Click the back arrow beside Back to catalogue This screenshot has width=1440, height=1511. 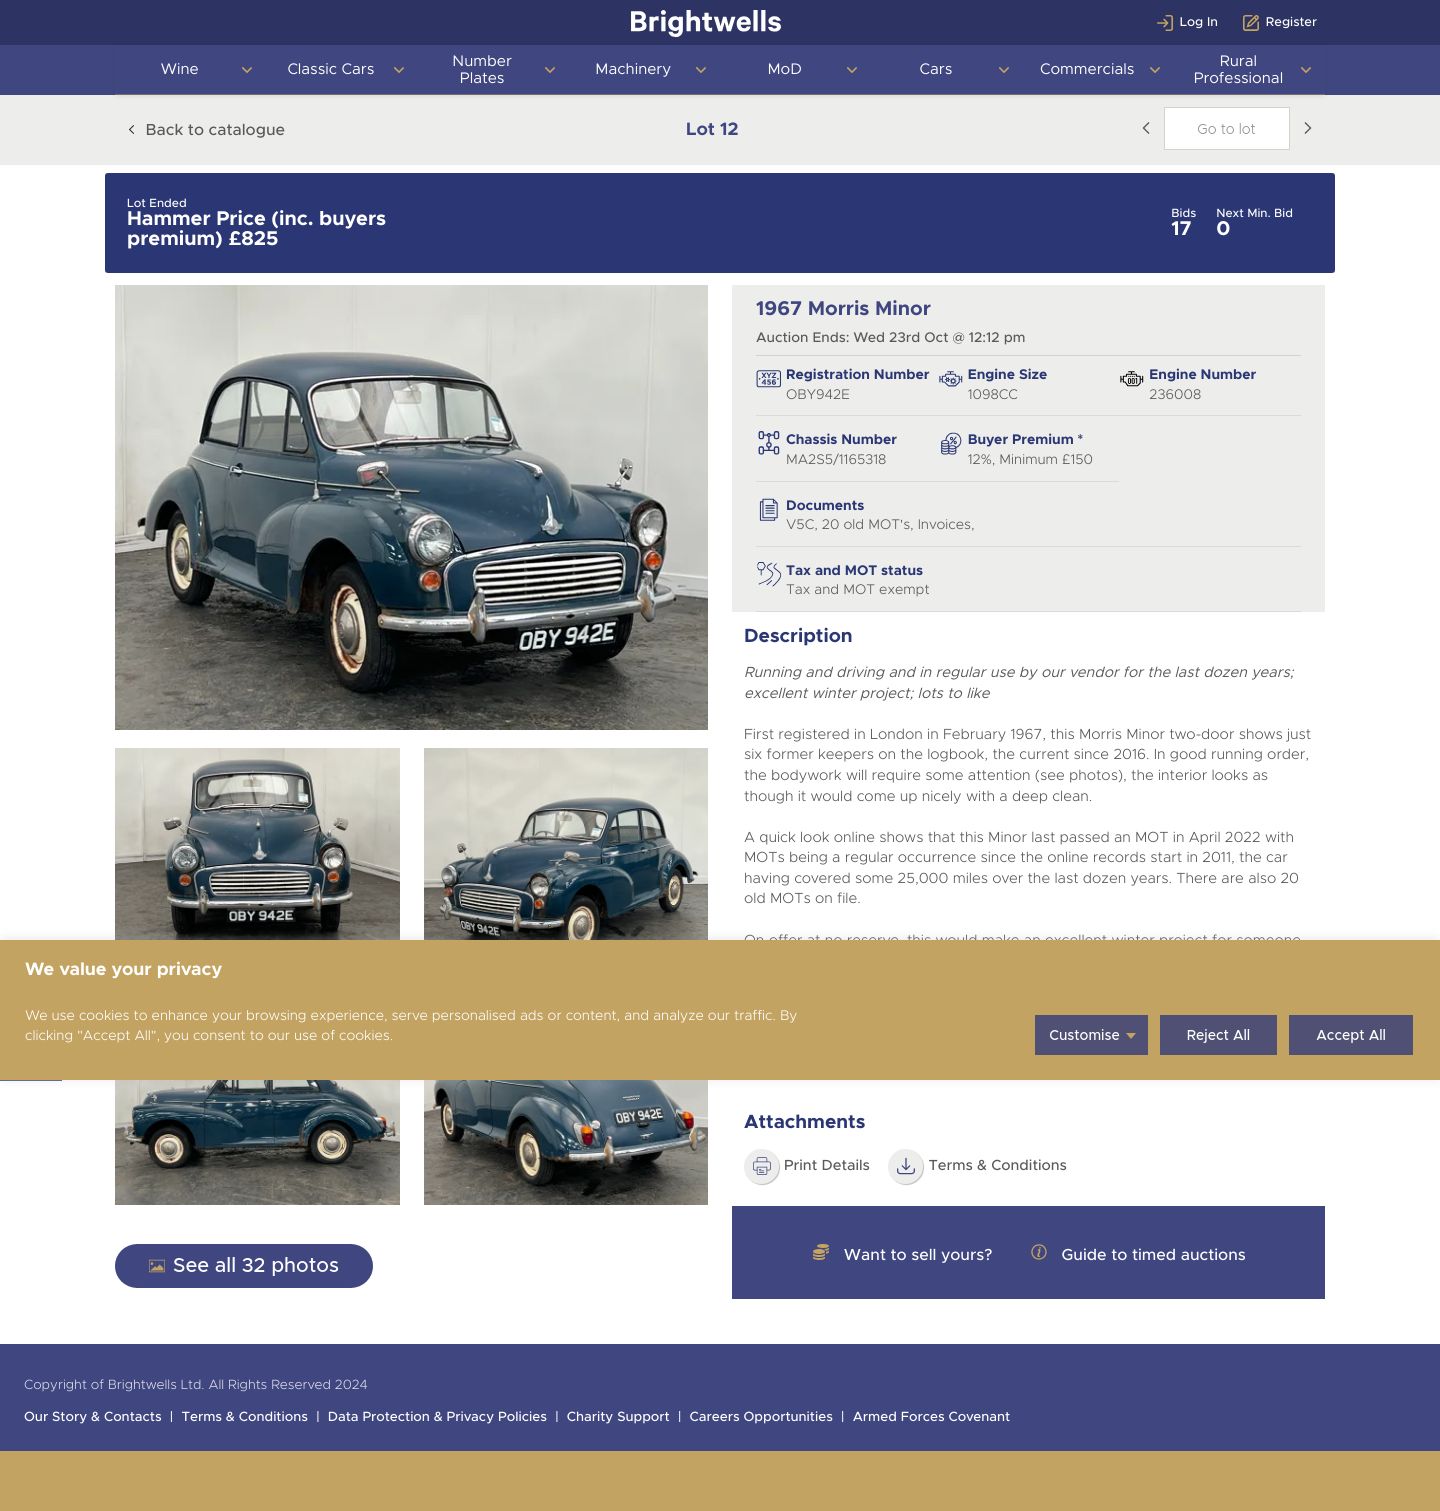tap(131, 129)
